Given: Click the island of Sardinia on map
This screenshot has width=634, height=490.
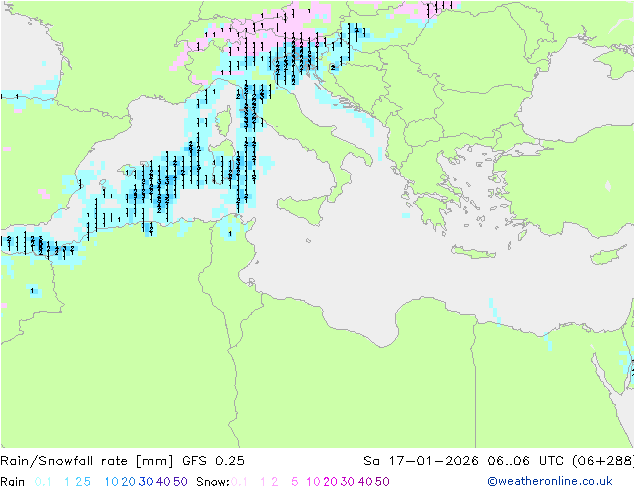Looking at the screenshot, I should [x=222, y=162].
